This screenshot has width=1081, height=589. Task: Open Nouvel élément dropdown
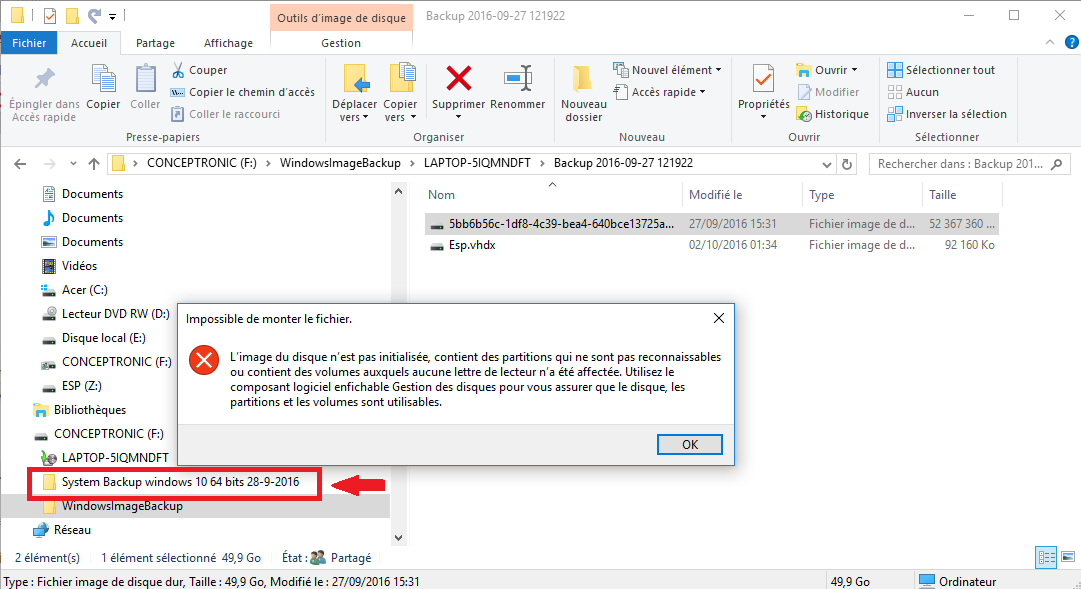point(667,70)
